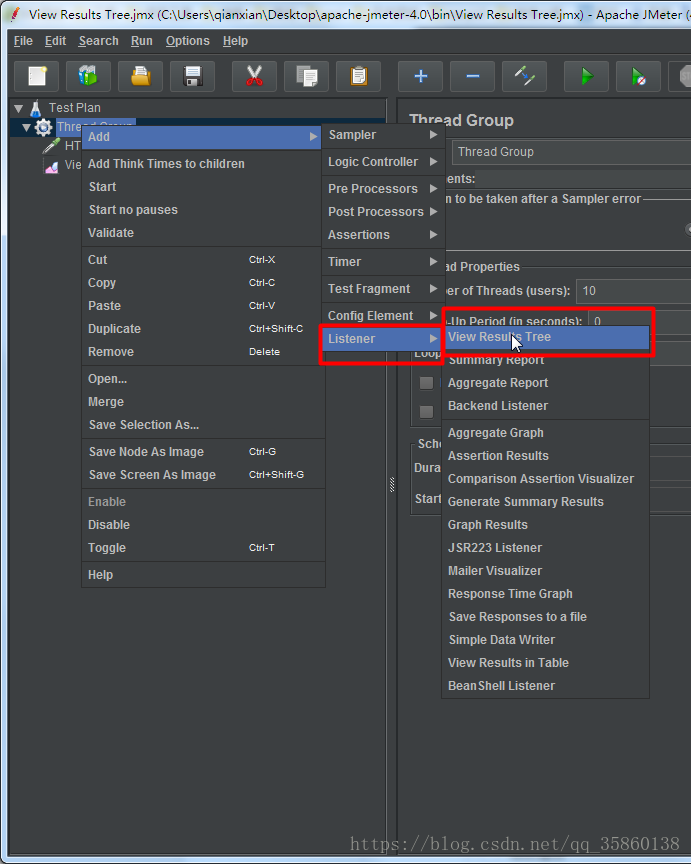
Task: Expand the Timer submenu
Action: tap(383, 262)
